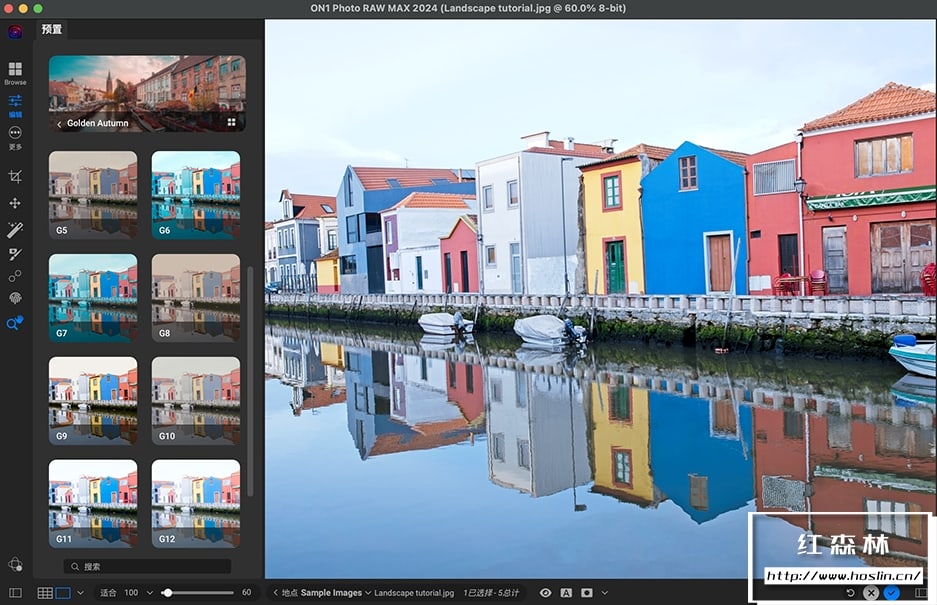
Task: Select the magic wand masking tool
Action: (x=15, y=230)
